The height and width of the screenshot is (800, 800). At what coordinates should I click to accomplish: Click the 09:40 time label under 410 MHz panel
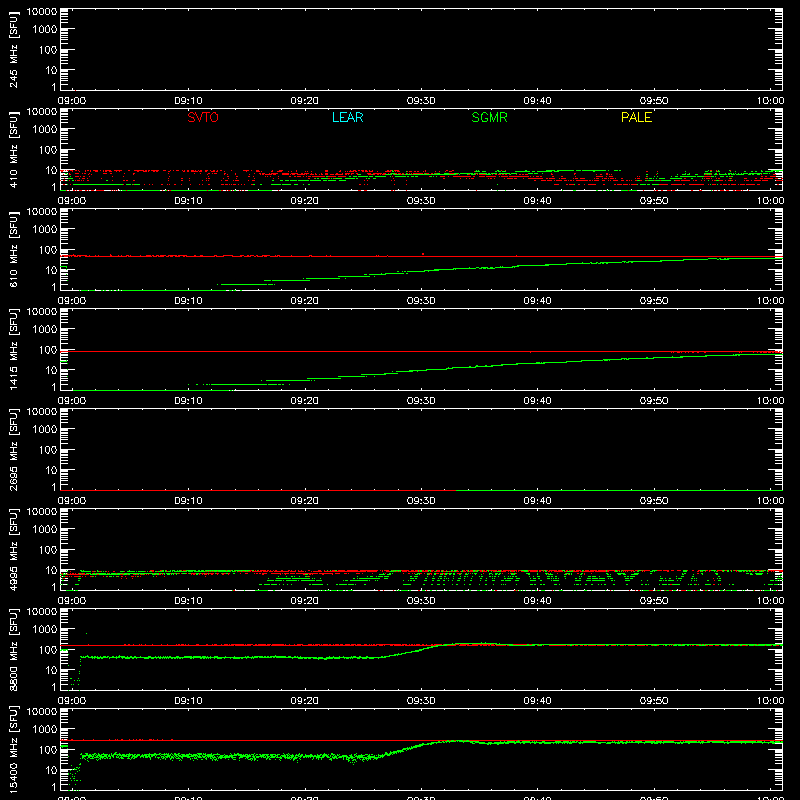pyautogui.click(x=537, y=201)
